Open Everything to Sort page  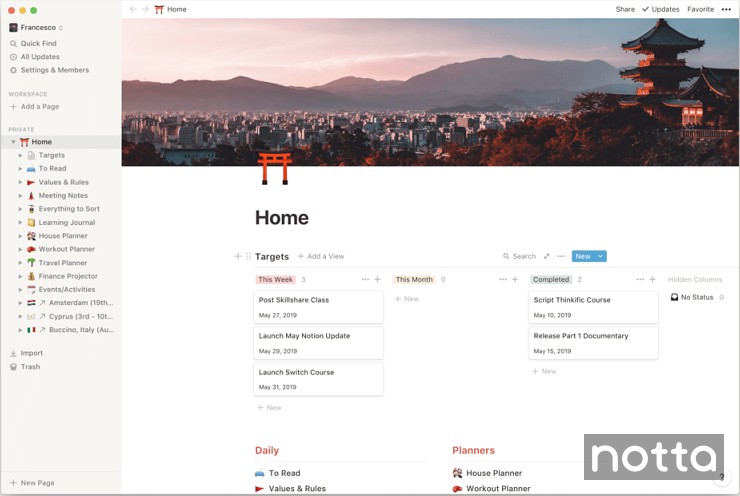(x=69, y=209)
